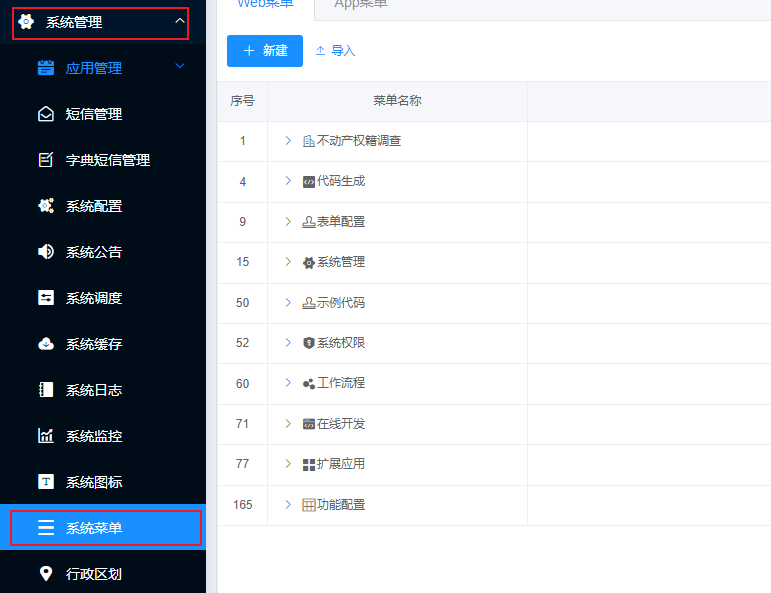Click the 行政区划 location pin icon
771x593 pixels.
[46, 574]
